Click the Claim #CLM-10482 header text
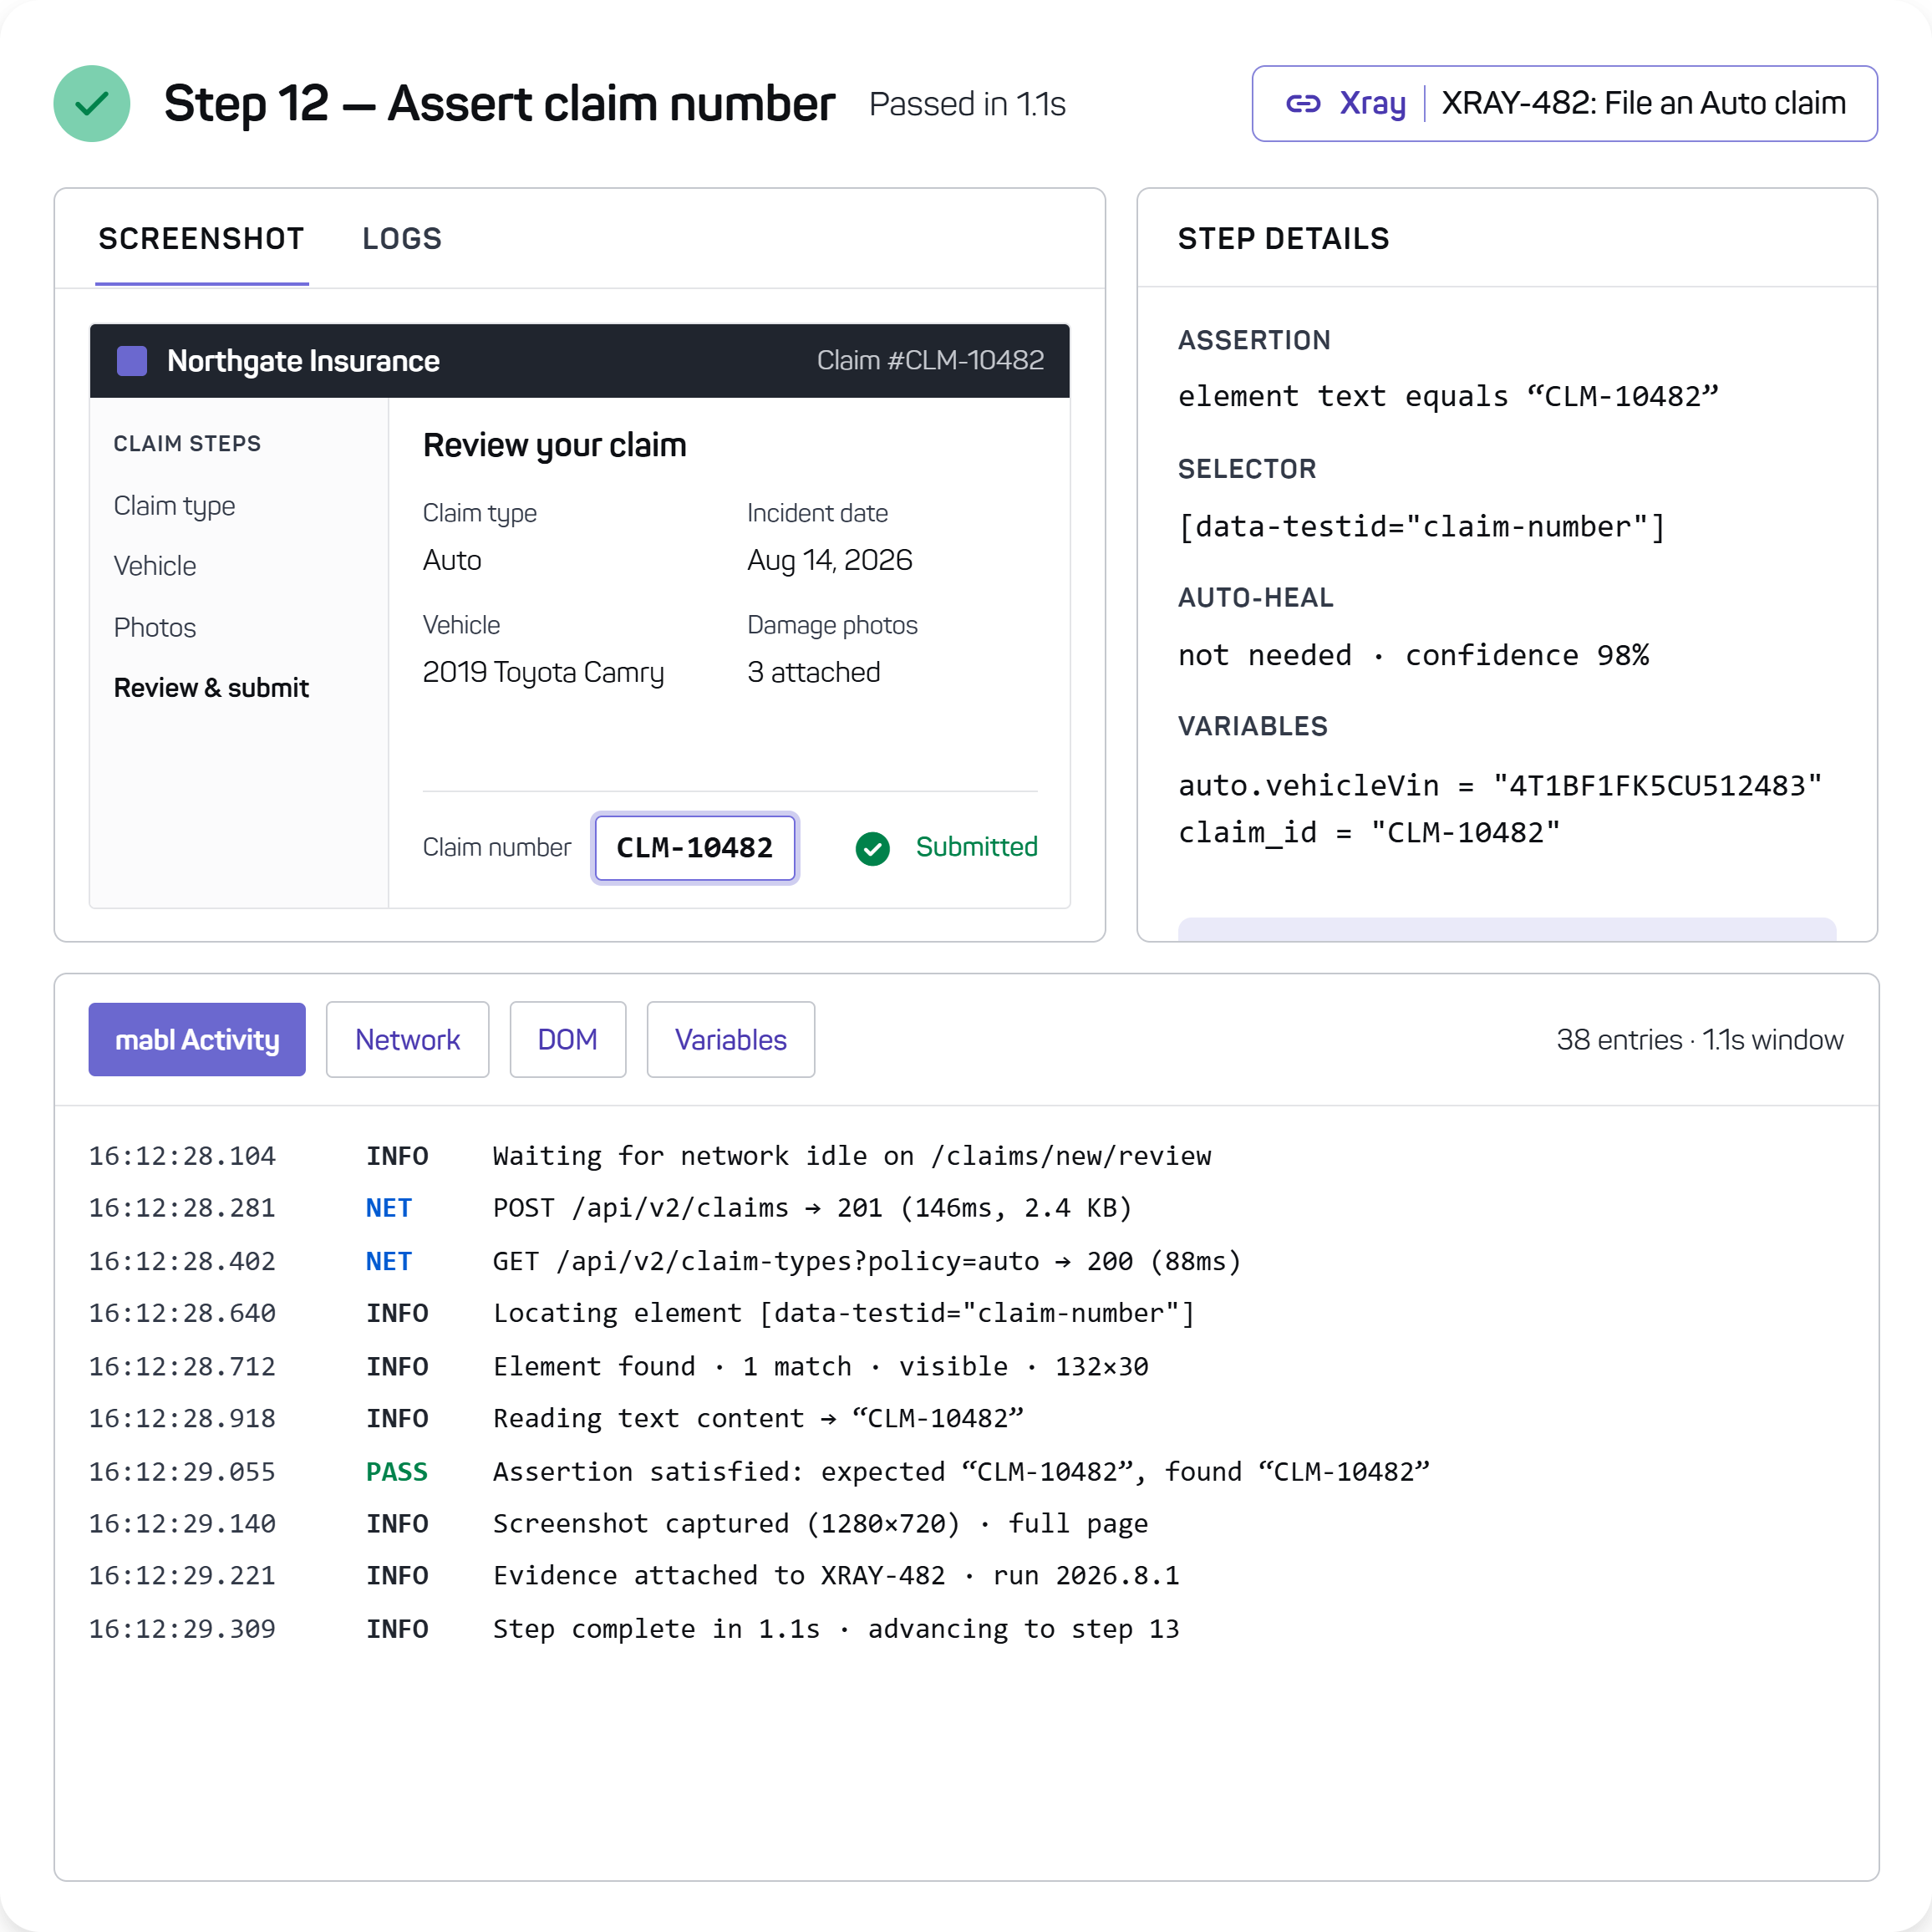 tap(930, 360)
